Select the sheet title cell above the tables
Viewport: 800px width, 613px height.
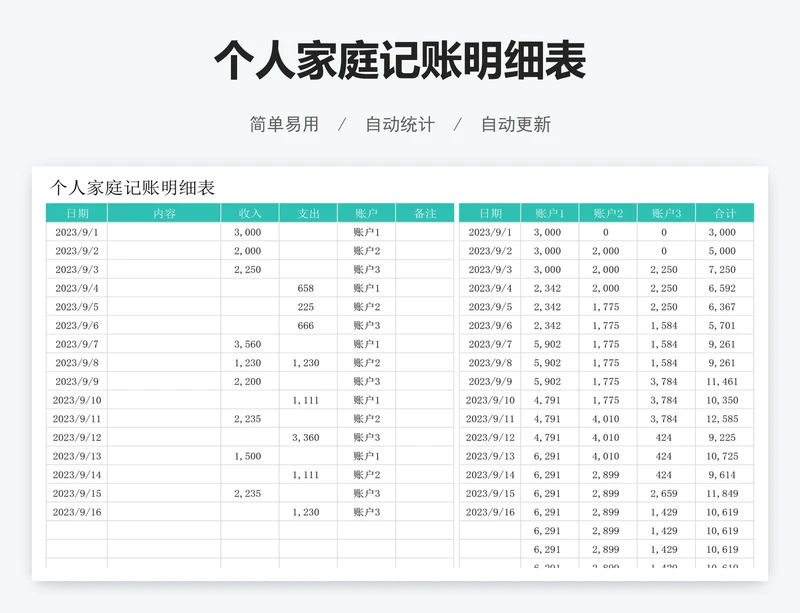[x=133, y=187]
